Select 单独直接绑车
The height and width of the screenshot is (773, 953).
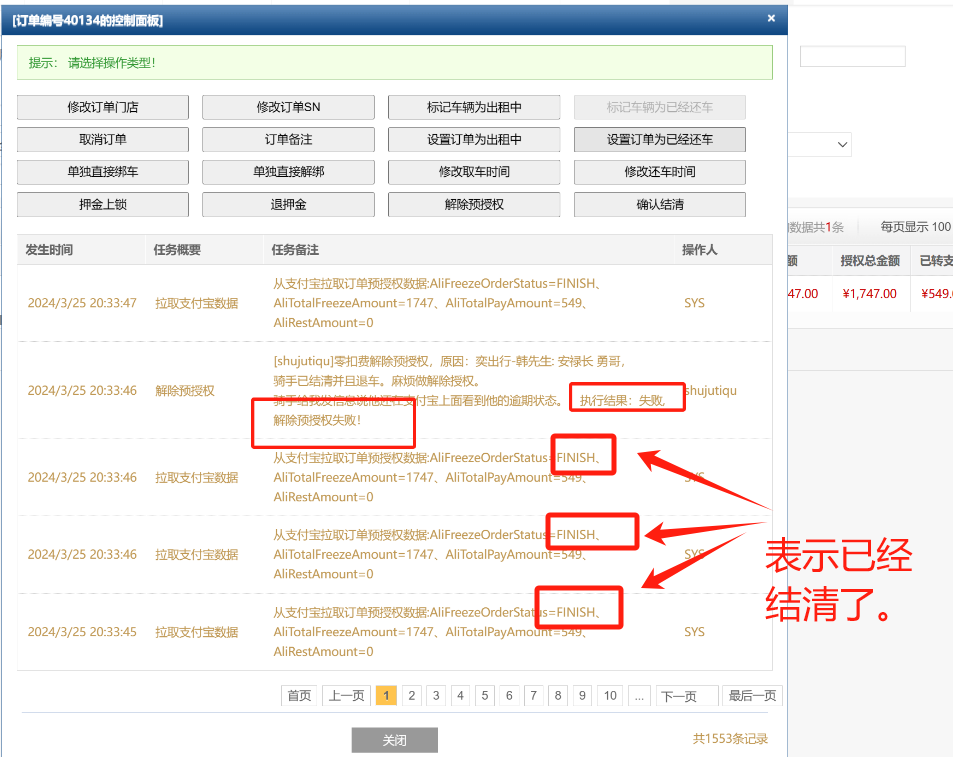(103, 171)
